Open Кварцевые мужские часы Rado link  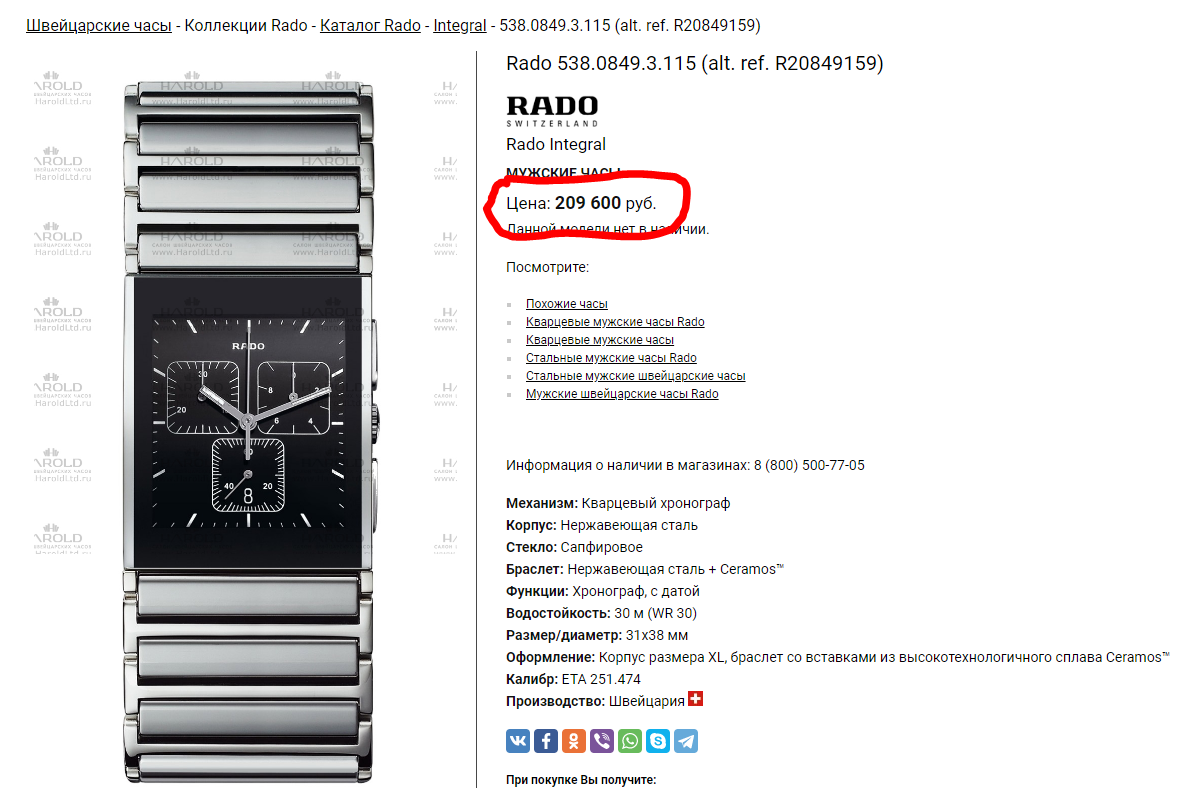615,321
